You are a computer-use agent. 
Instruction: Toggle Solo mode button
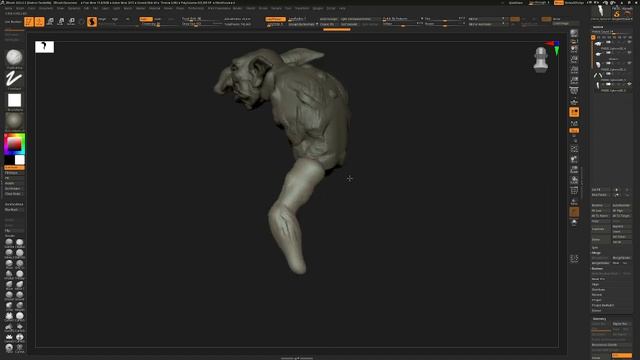(x=574, y=223)
